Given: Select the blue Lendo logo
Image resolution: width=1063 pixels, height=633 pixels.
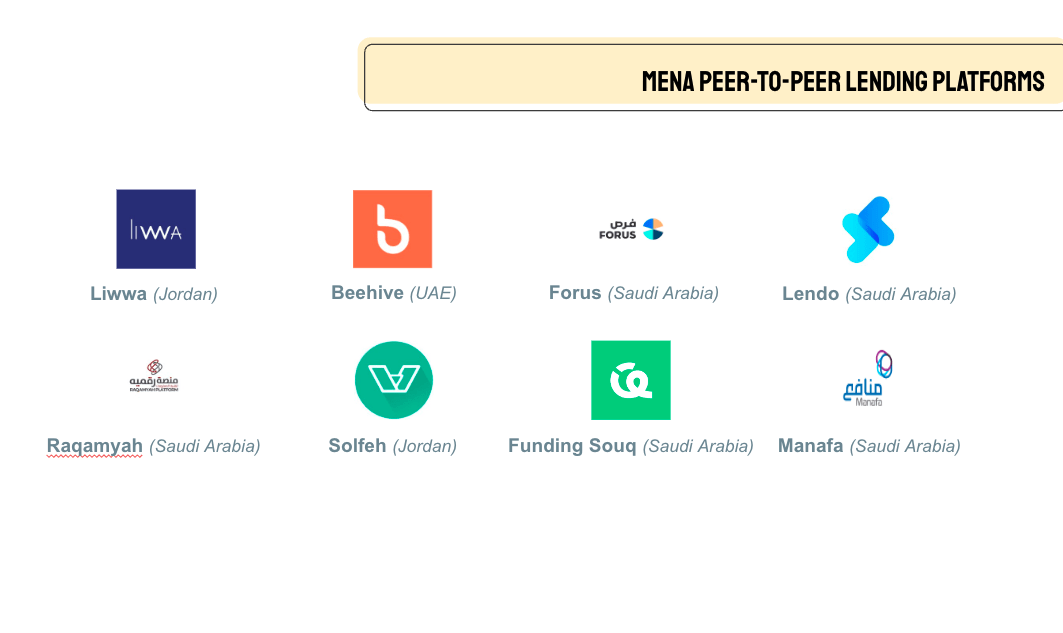Looking at the screenshot, I should [x=868, y=229].
